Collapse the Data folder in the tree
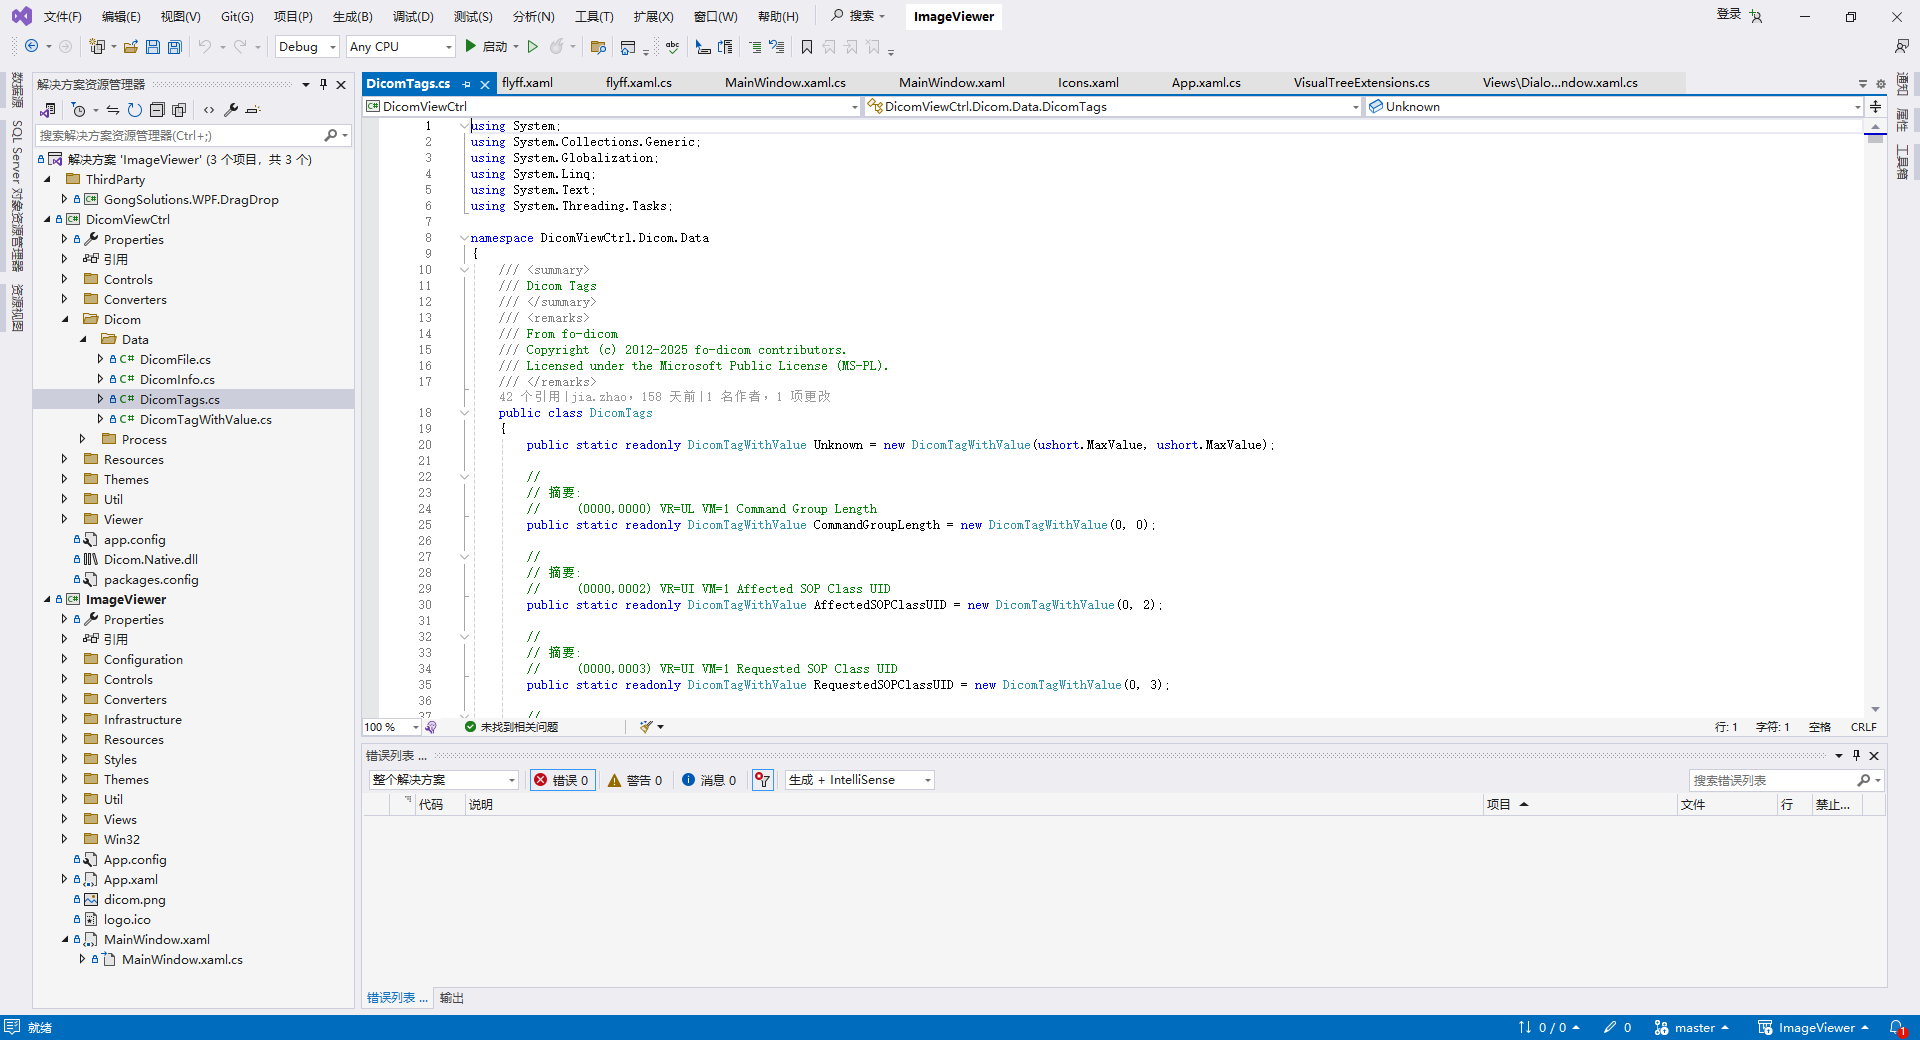 83,340
